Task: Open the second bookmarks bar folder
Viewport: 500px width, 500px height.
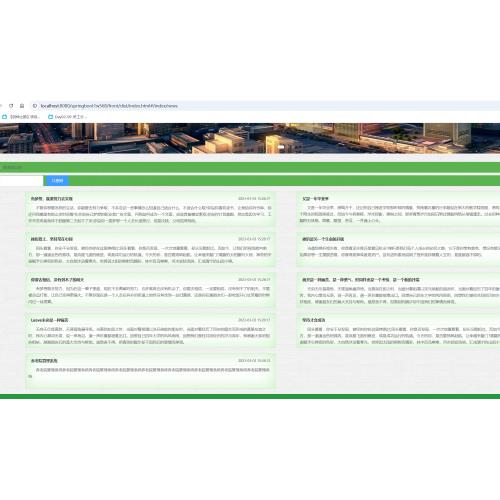Action: click(67, 117)
